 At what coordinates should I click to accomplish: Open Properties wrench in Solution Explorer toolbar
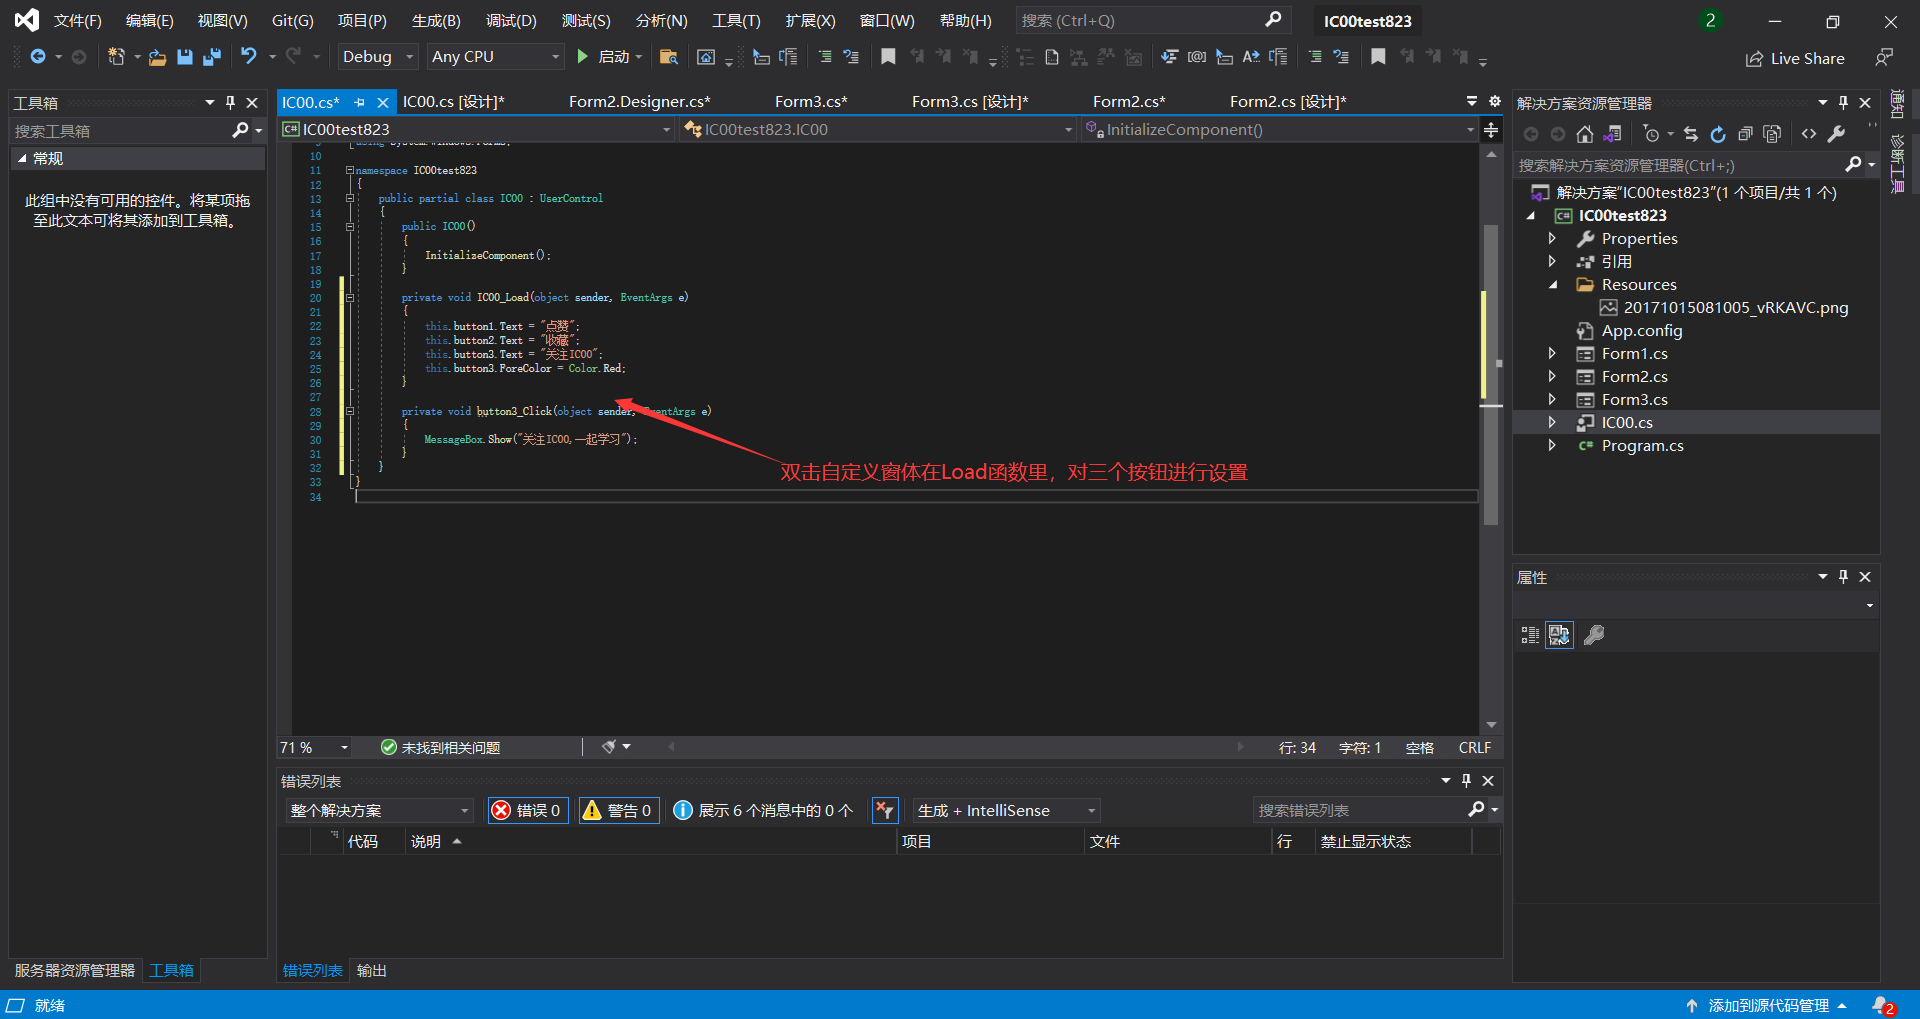[1836, 134]
